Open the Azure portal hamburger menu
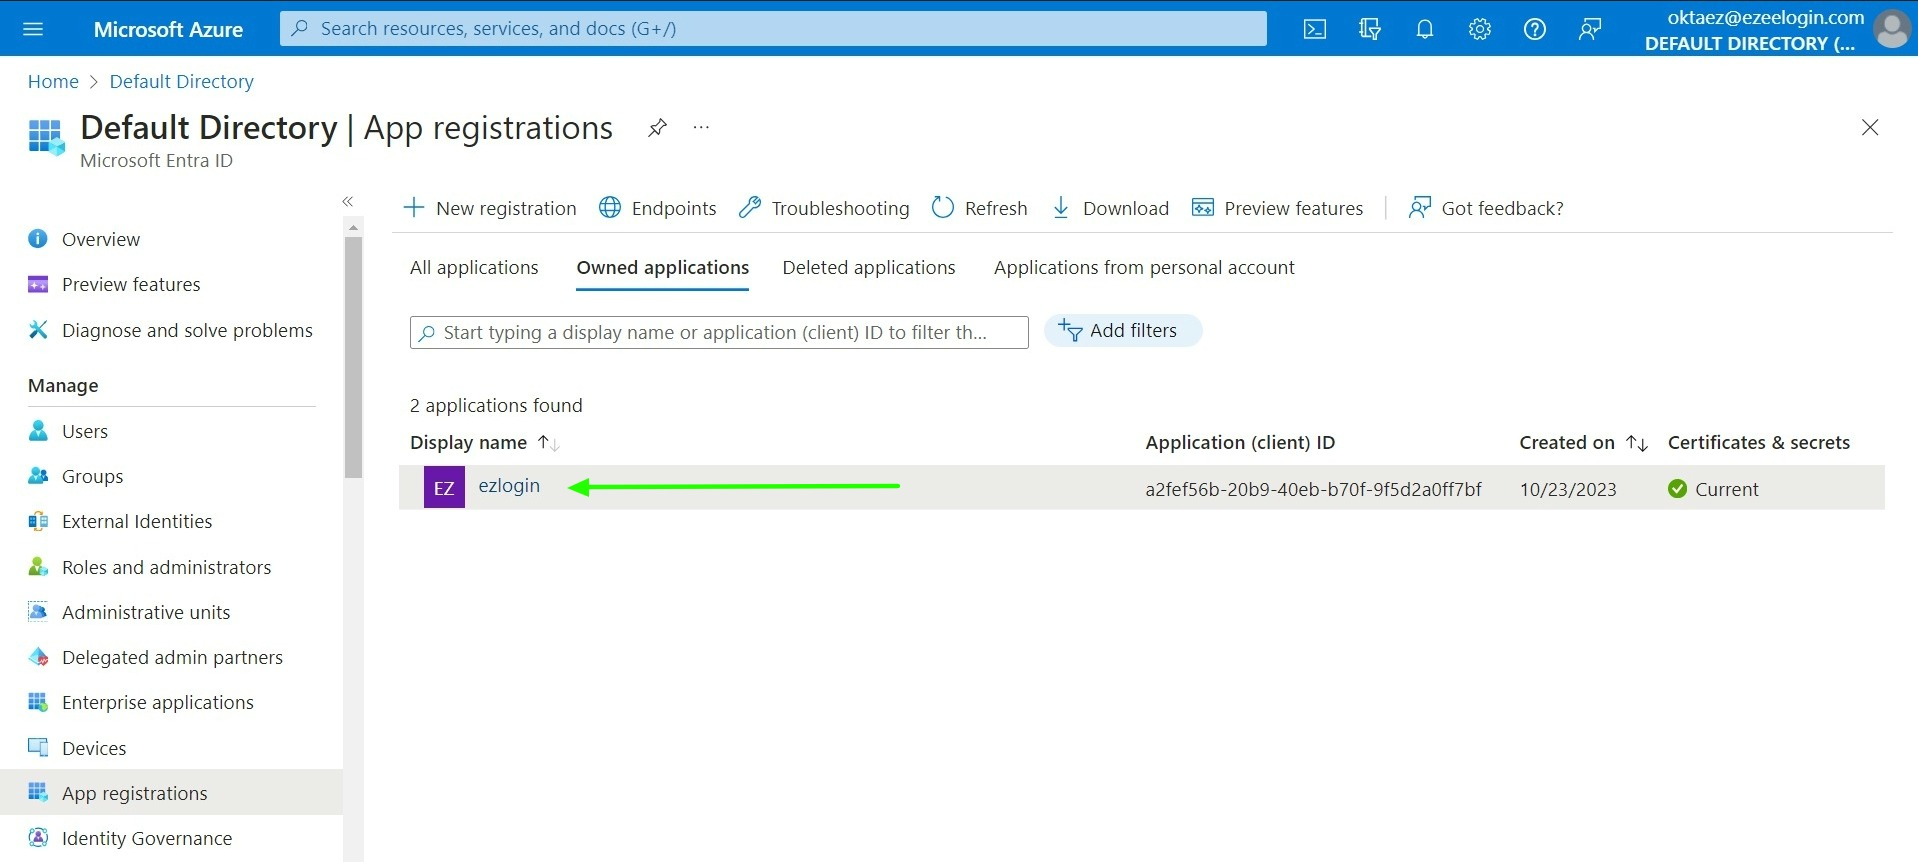Viewport: 1918px width, 862px height. (33, 29)
